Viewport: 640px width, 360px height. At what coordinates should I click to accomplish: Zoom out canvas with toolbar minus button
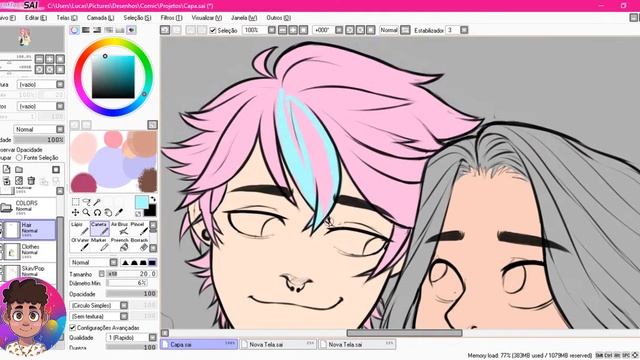(282, 30)
